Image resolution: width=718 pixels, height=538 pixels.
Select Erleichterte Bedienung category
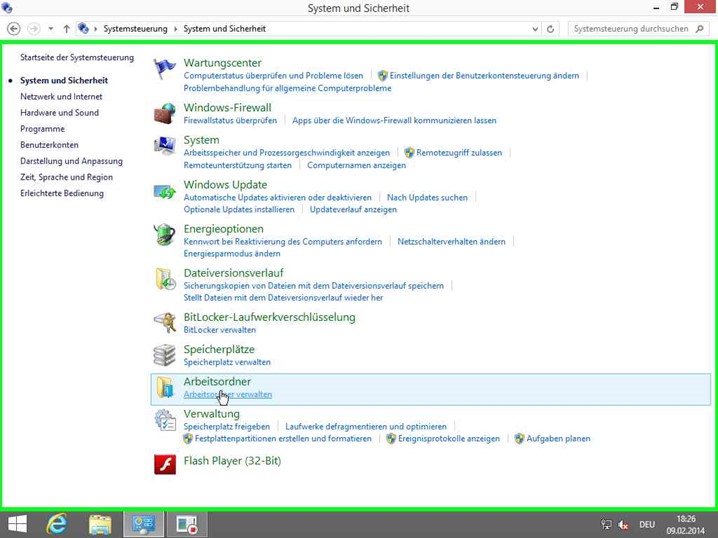pos(62,193)
